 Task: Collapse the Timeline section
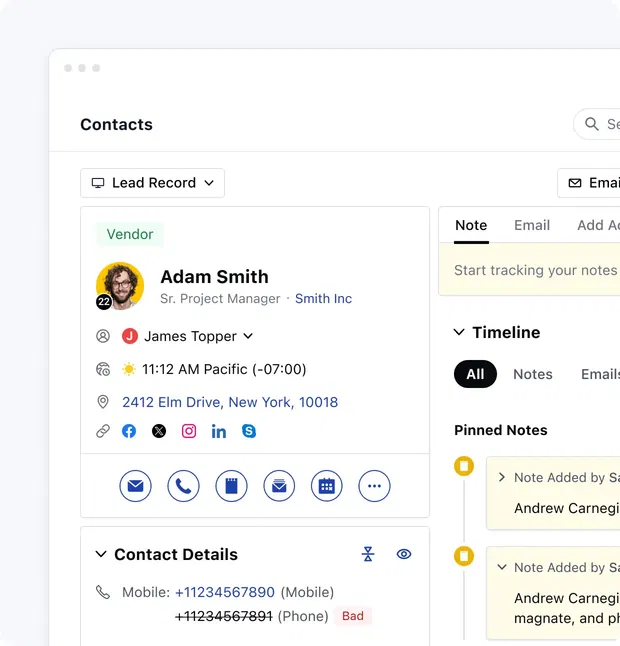click(x=459, y=332)
